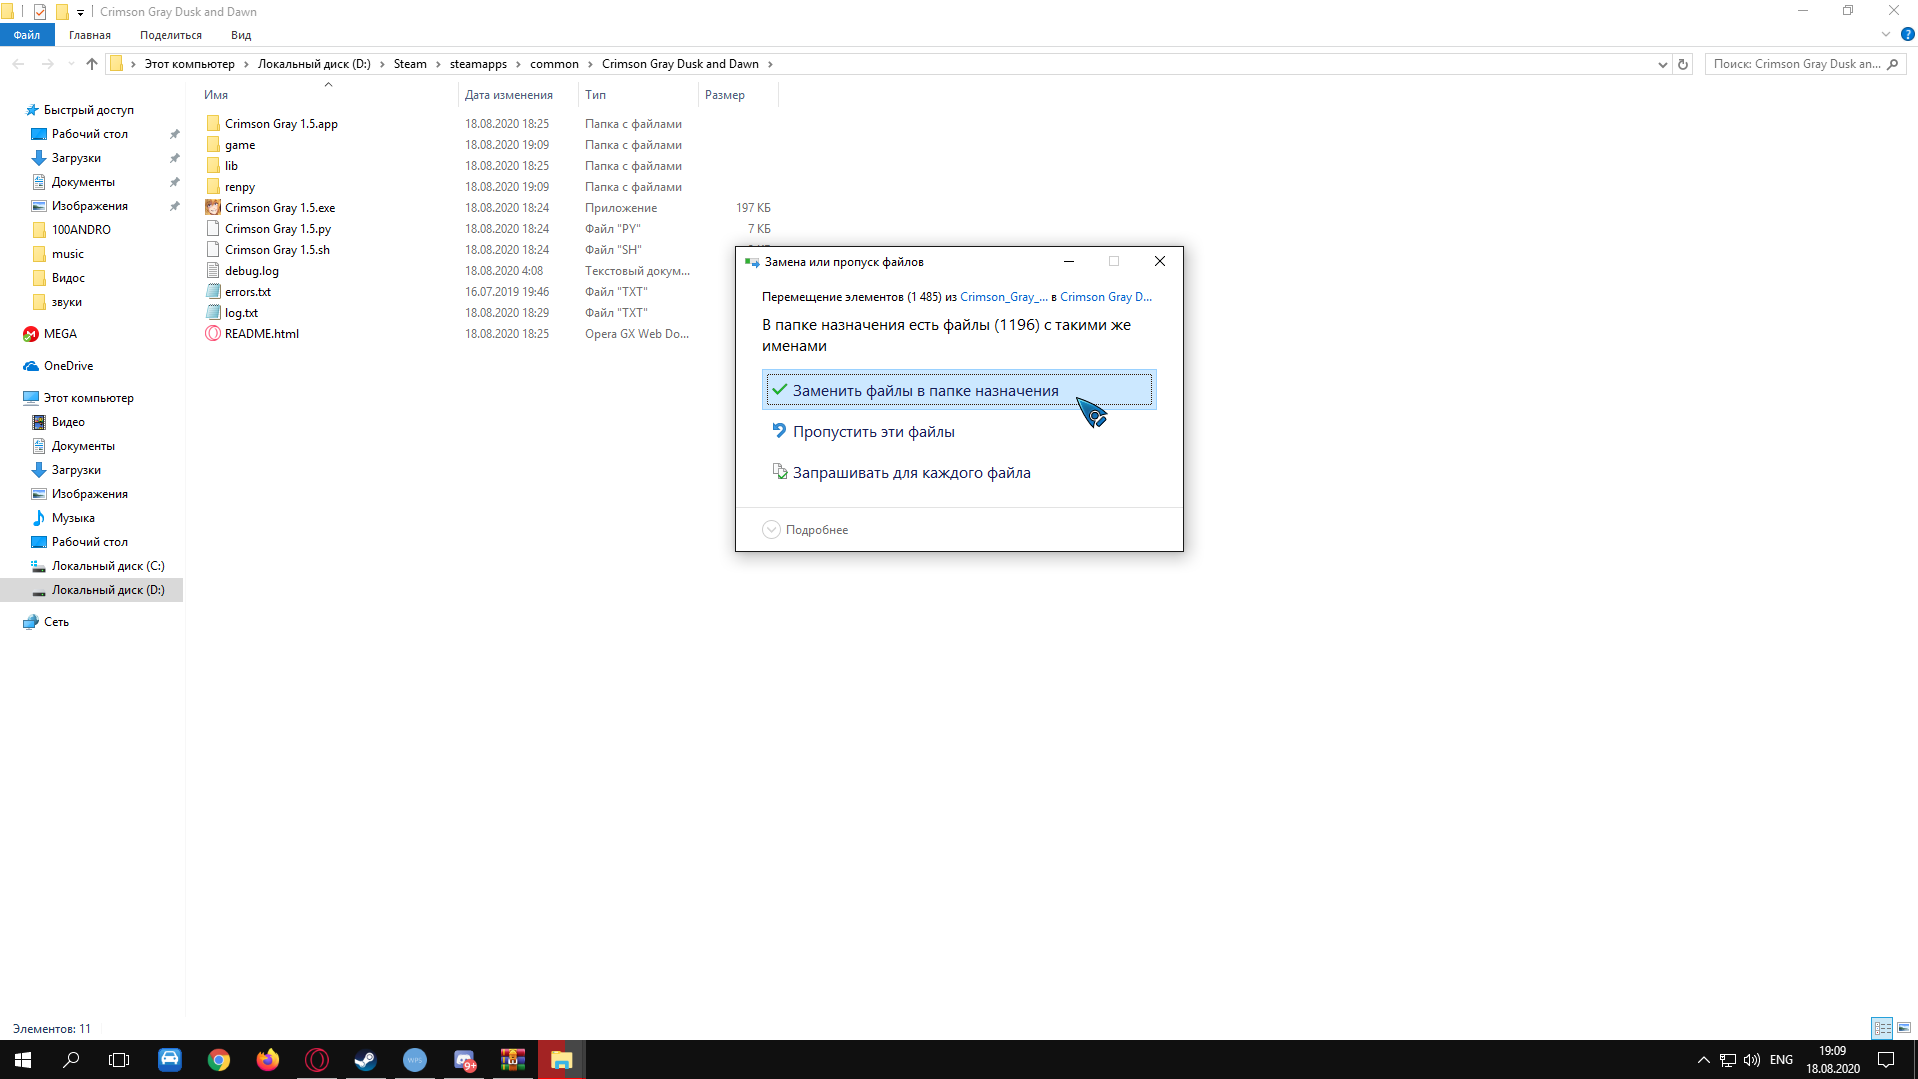Switch to large thumbnails view icon
This screenshot has height=1079, width=1918.
(1904, 1028)
